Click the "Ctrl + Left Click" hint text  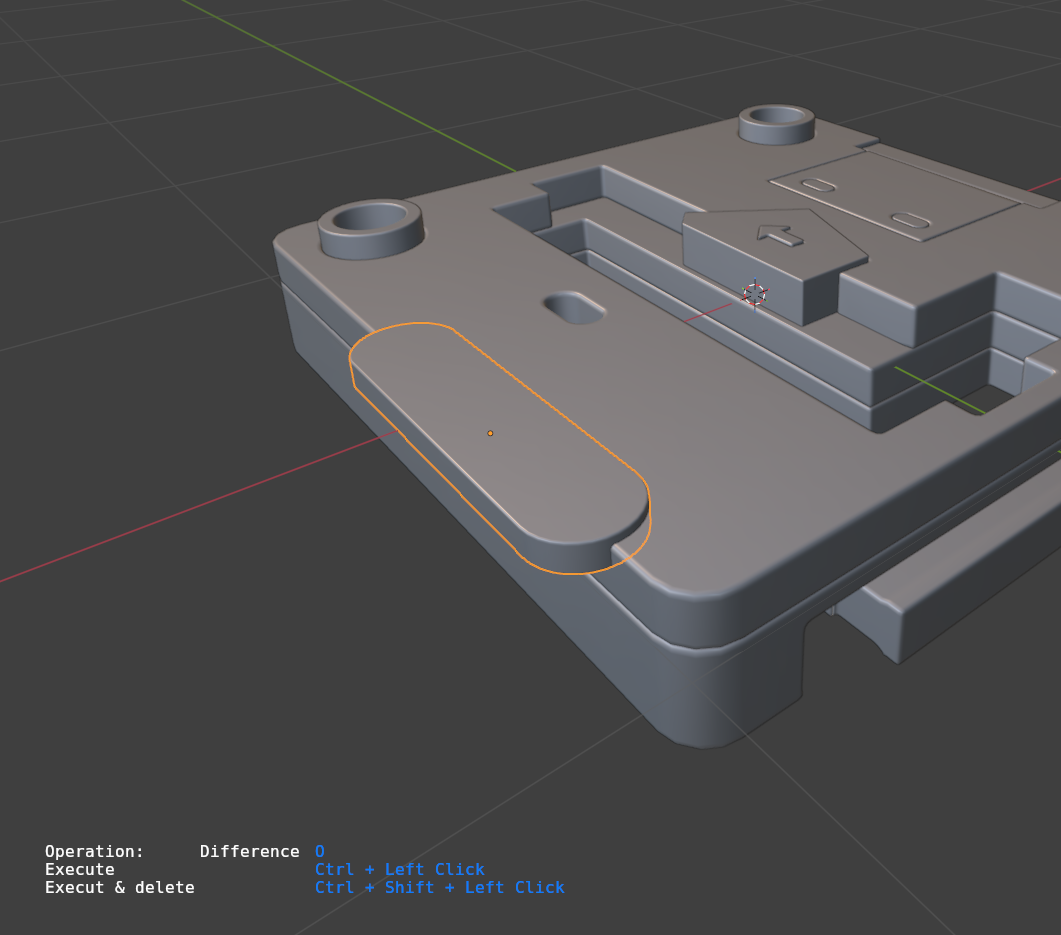399,869
